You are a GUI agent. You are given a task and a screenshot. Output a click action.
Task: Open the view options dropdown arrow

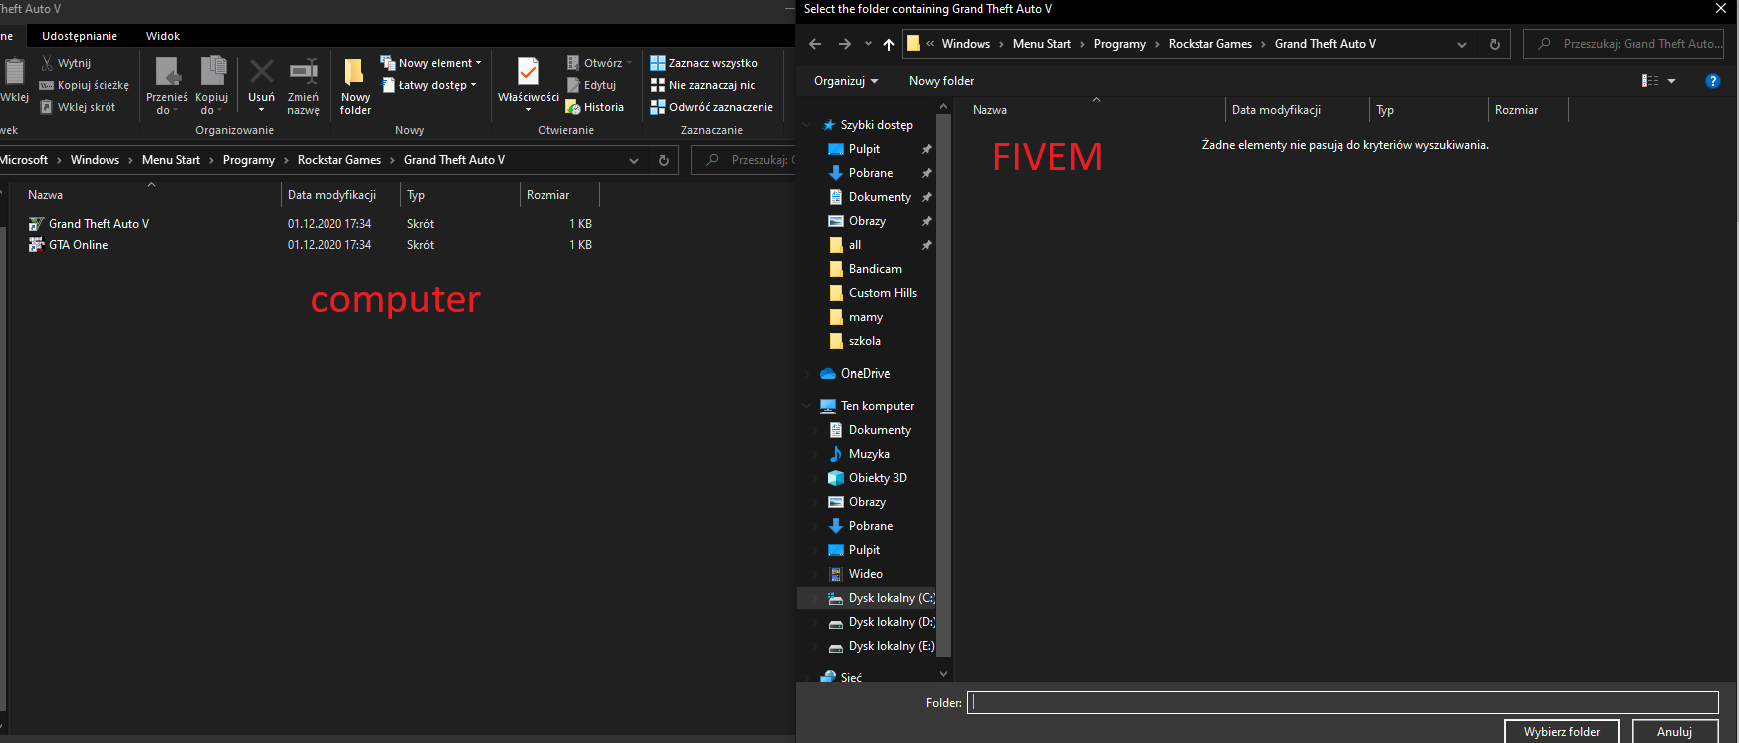pos(1671,81)
